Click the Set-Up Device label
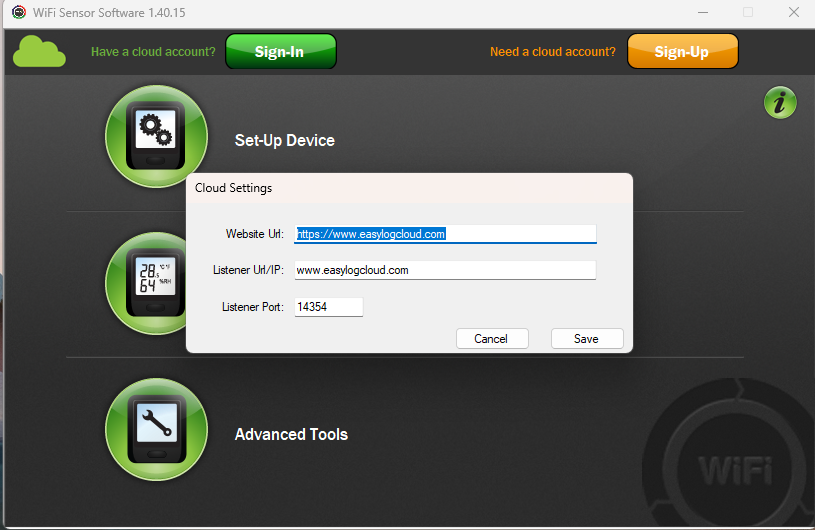 (x=285, y=140)
